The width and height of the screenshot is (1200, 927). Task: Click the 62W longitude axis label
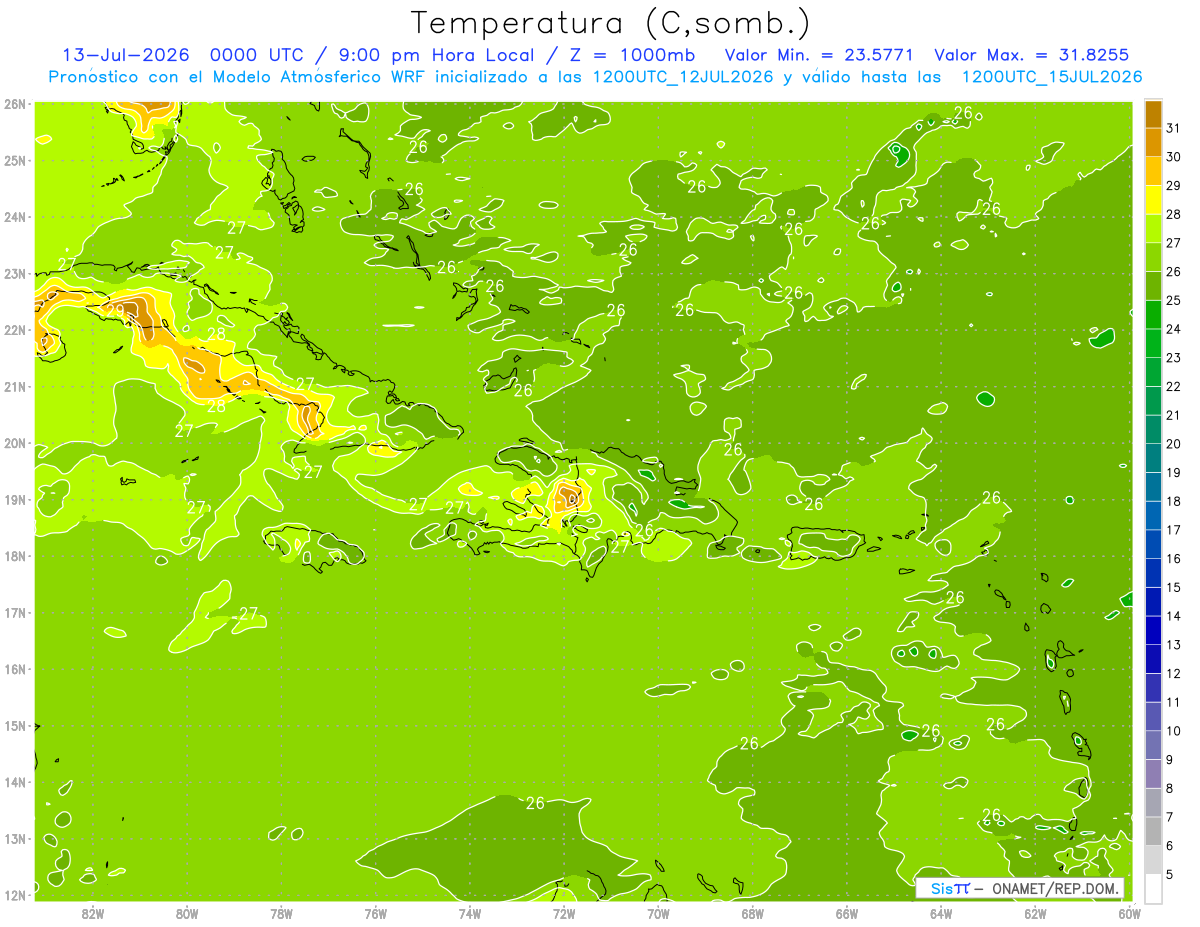coord(1035,913)
